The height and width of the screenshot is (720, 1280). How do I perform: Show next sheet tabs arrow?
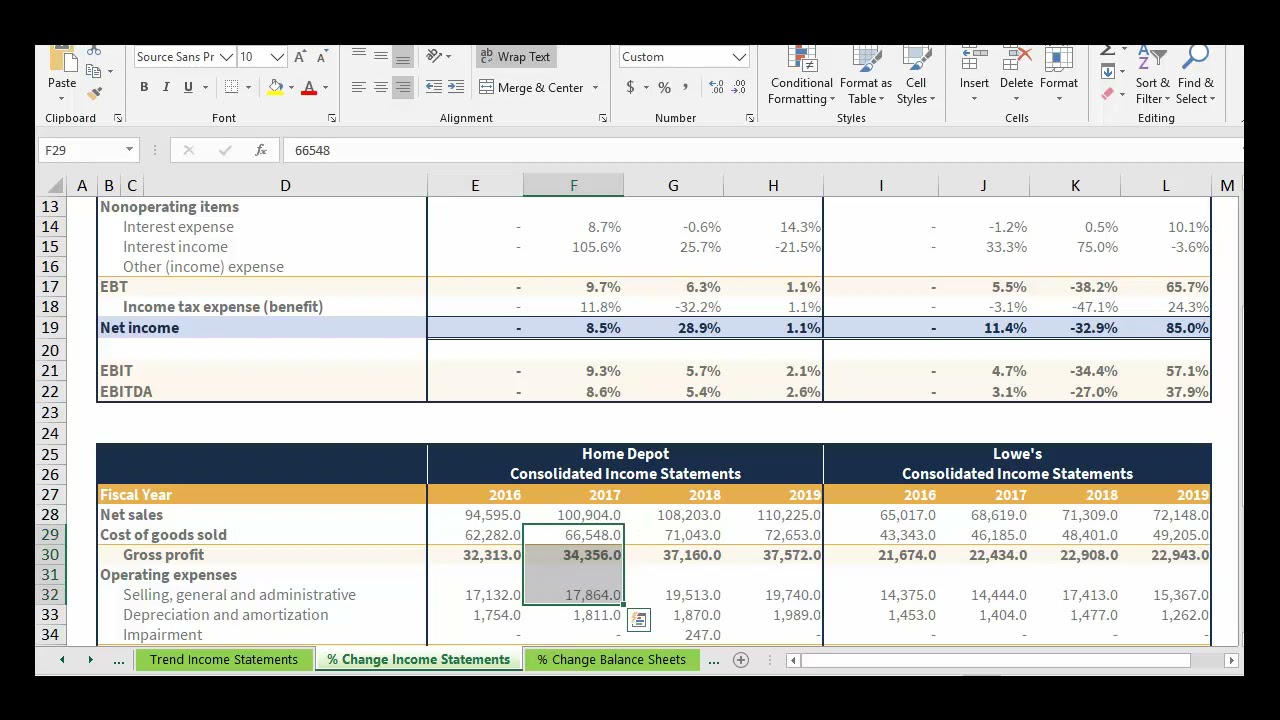[x=90, y=660]
